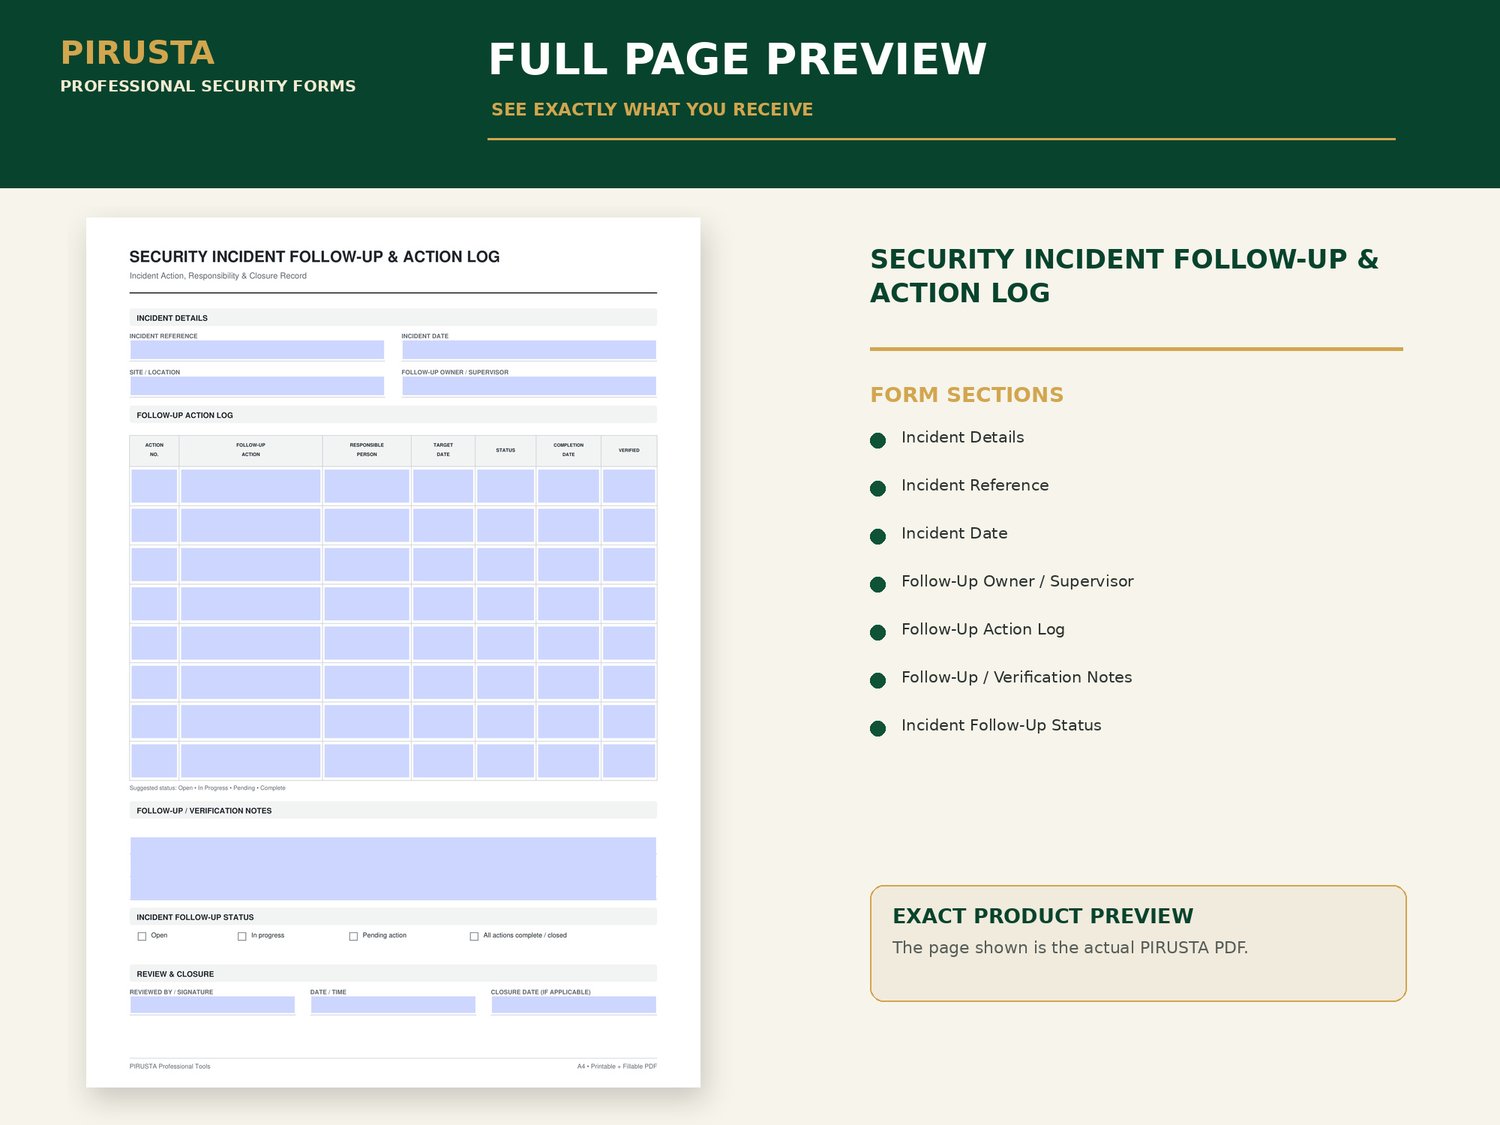
Task: Click the first-row Follow-Up Action cell
Action: pyautogui.click(x=251, y=486)
